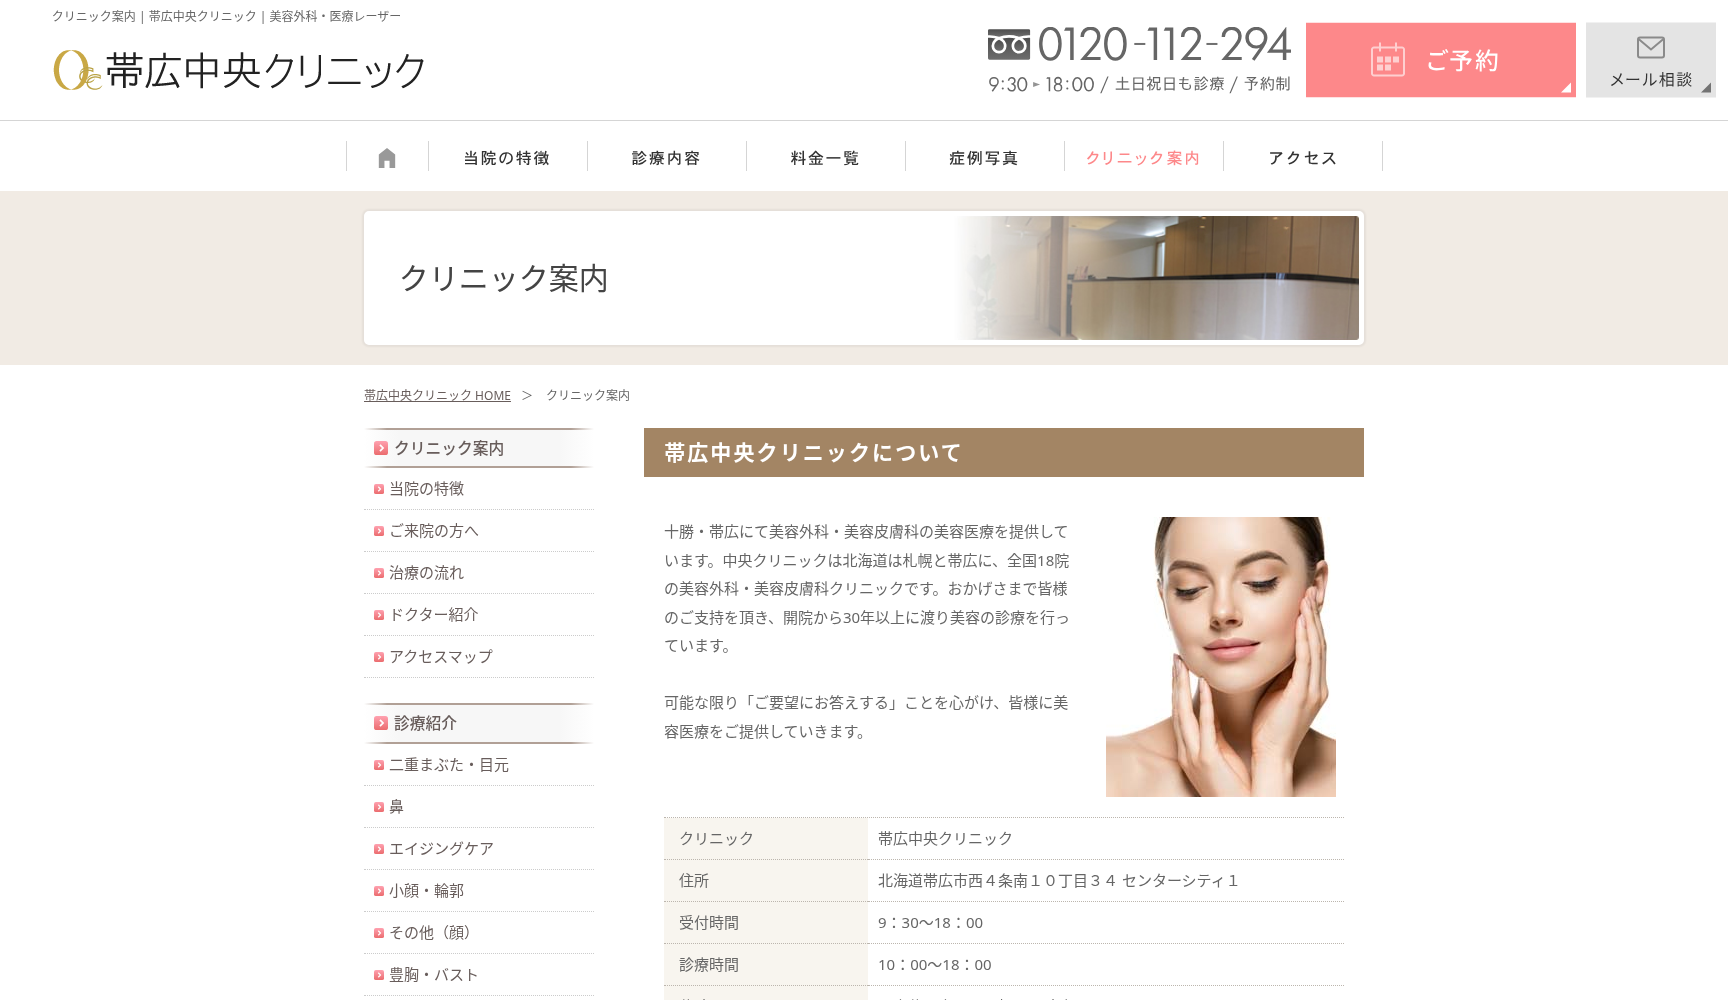1728x1000 pixels.
Task: Click the home icon in navigation bar
Action: click(387, 158)
